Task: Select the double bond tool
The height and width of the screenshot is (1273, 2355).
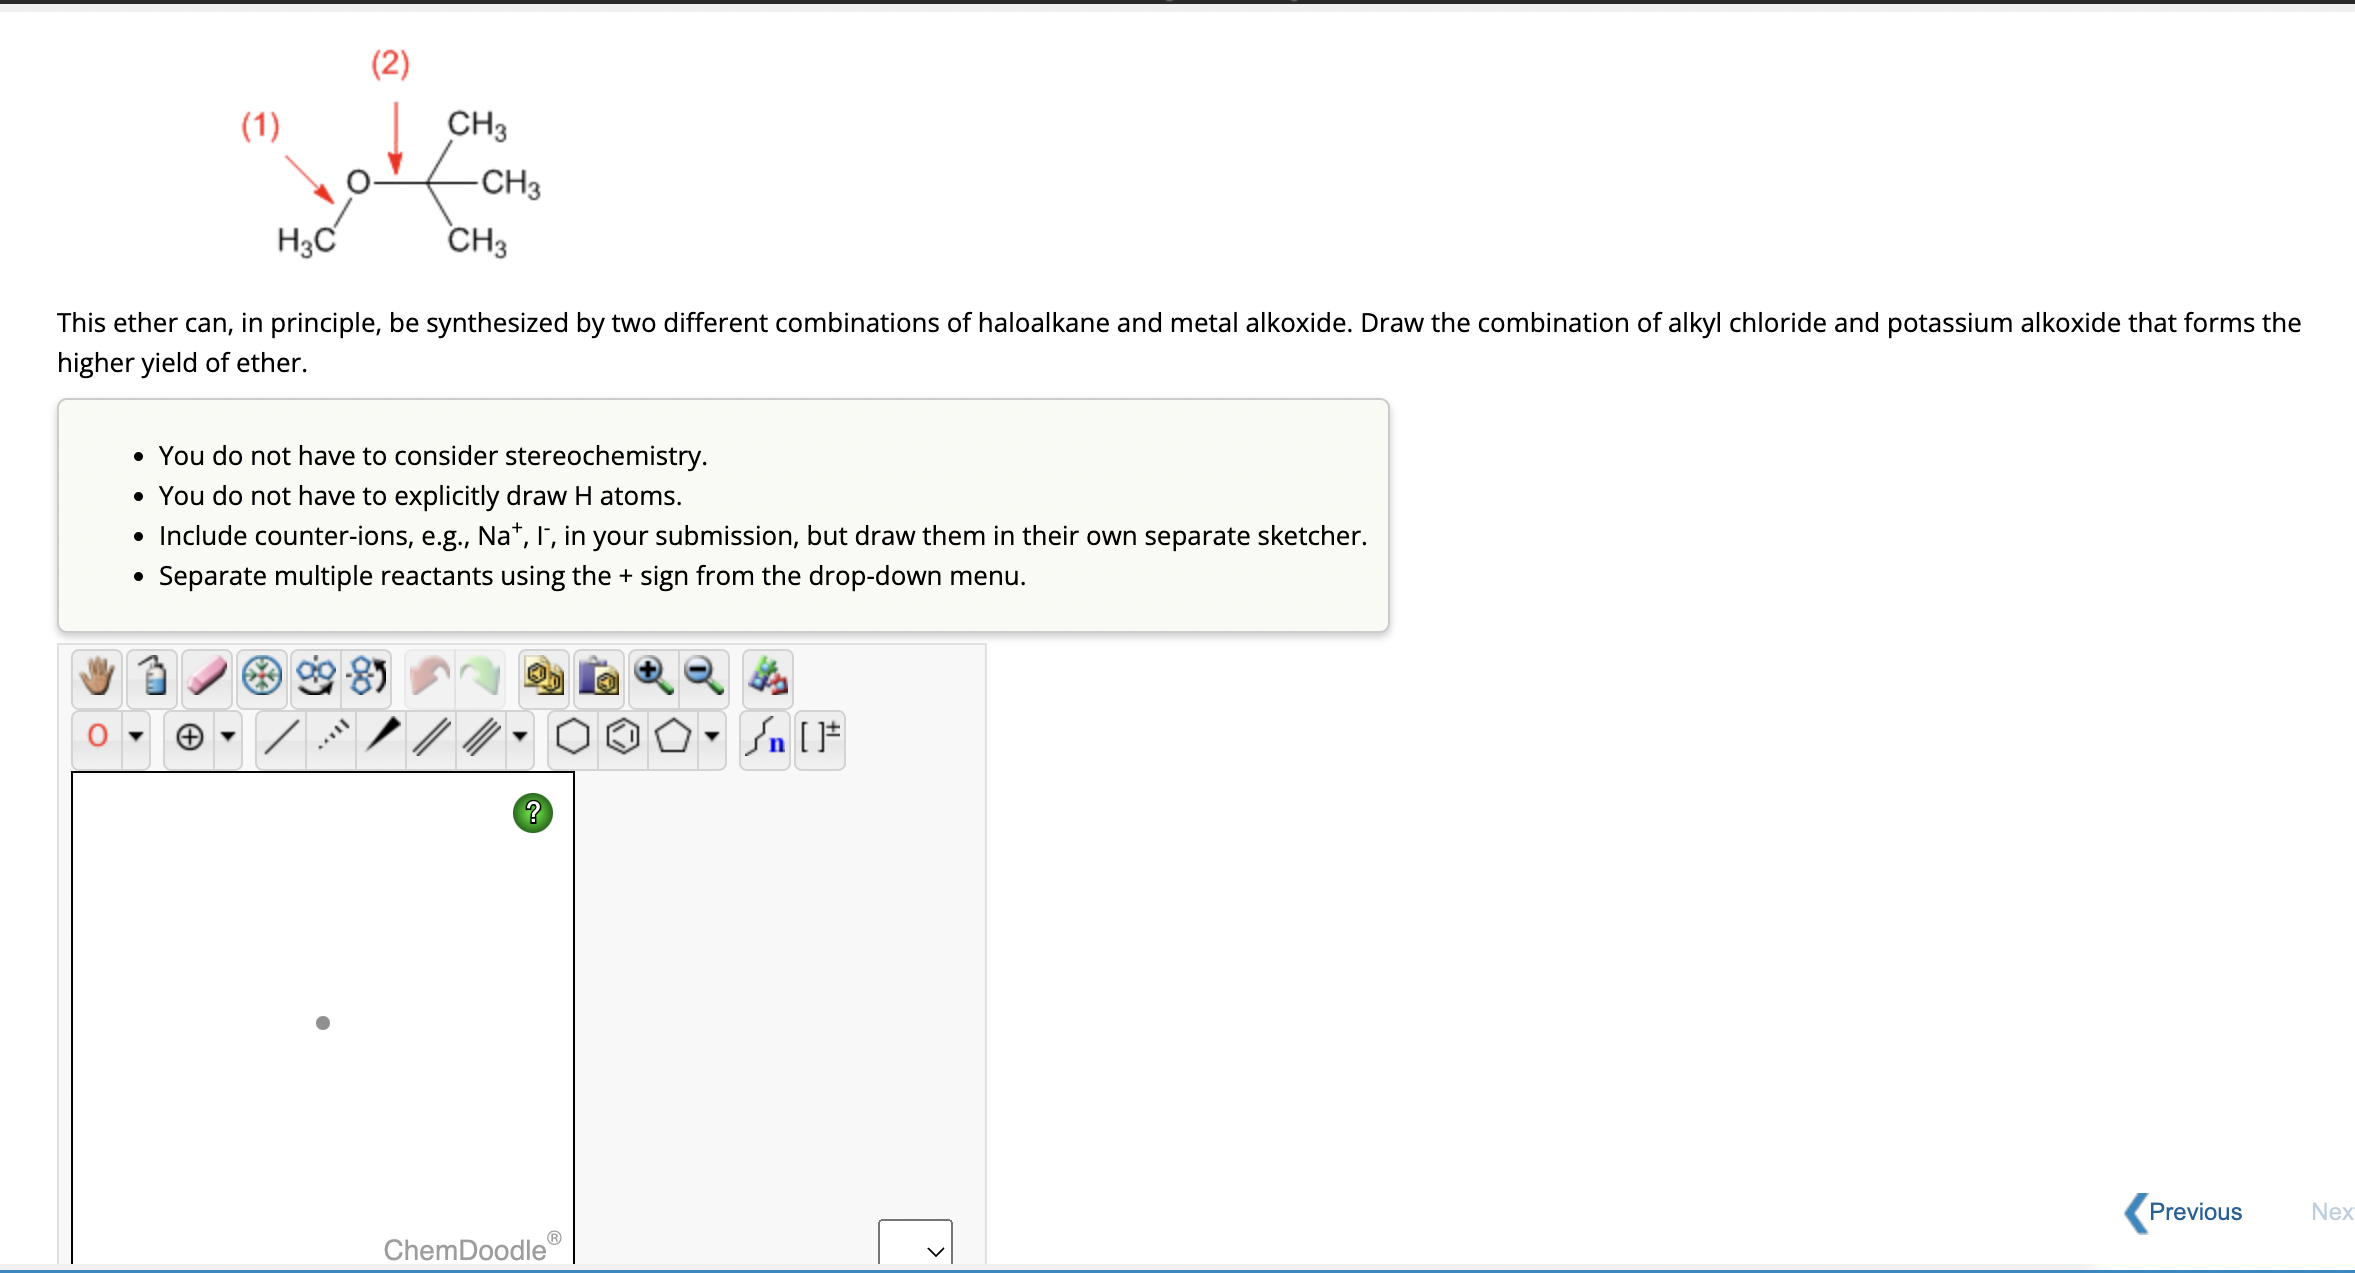Action: [x=431, y=738]
